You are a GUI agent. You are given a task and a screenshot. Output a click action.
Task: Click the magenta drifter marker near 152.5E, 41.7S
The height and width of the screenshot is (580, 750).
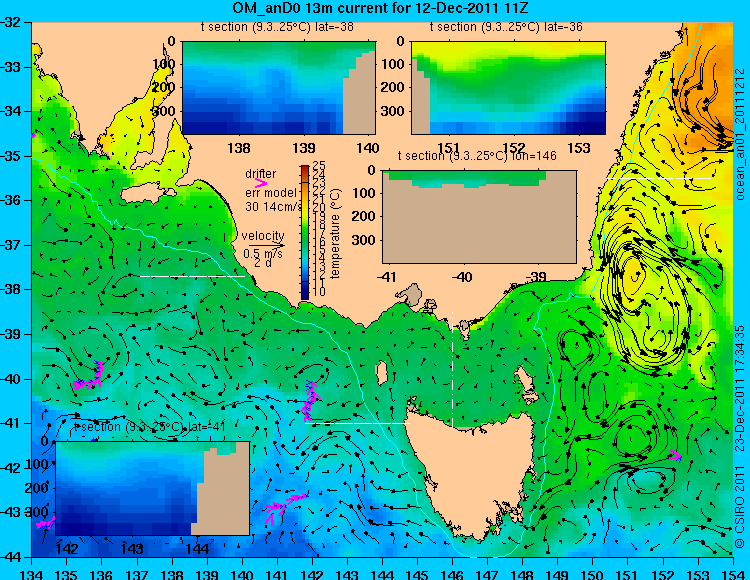(676, 455)
